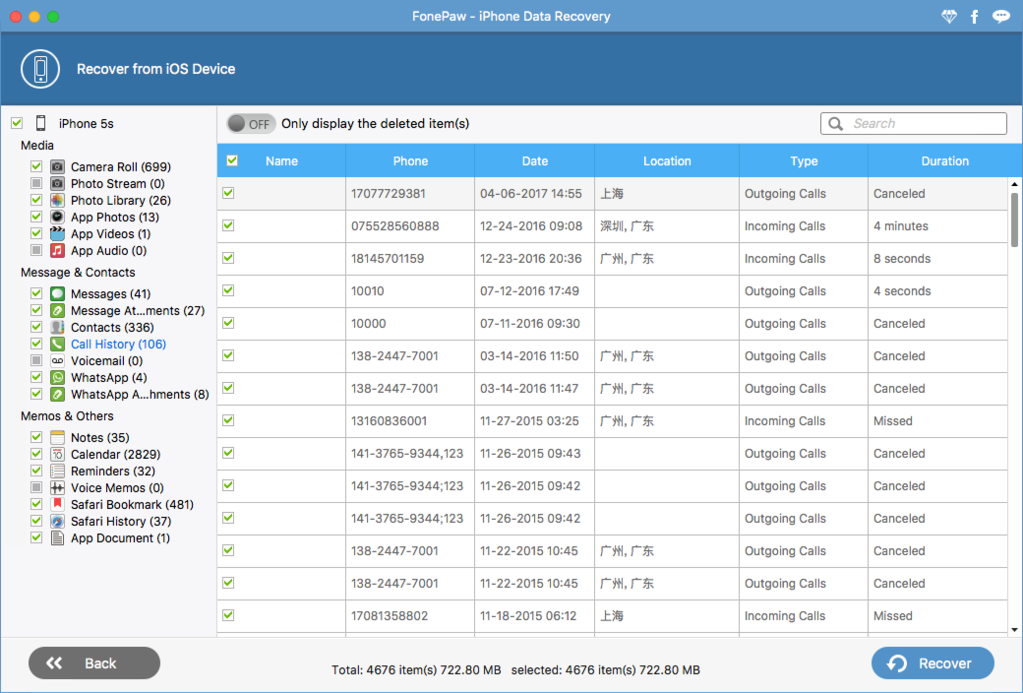Uncheck the iPhone 5s checkbox
Image resolution: width=1023 pixels, height=693 pixels.
(17, 122)
